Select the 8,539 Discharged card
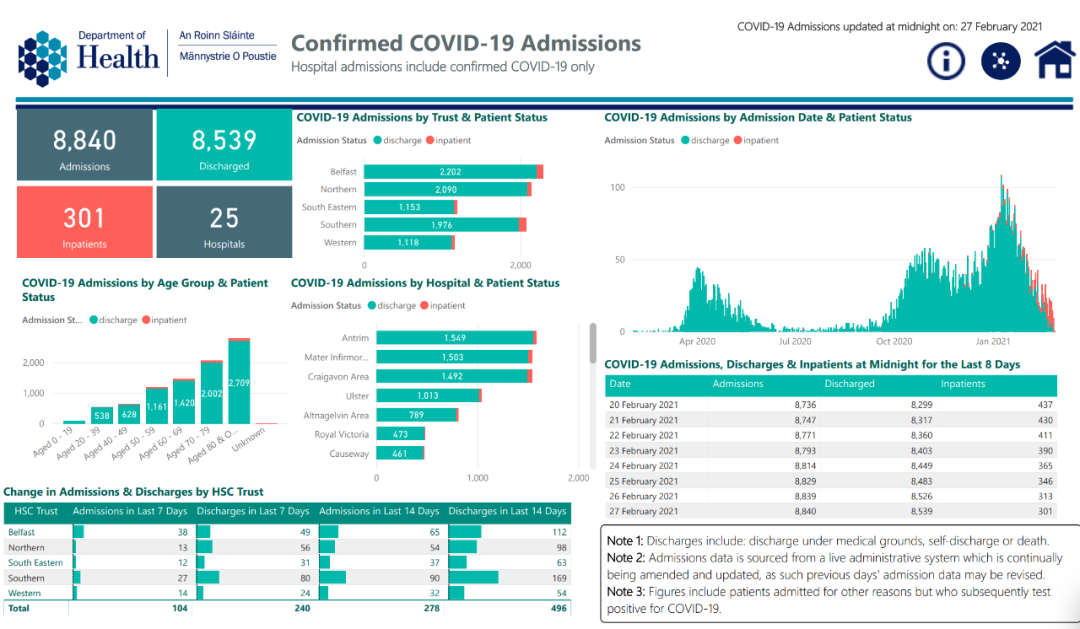 point(225,145)
